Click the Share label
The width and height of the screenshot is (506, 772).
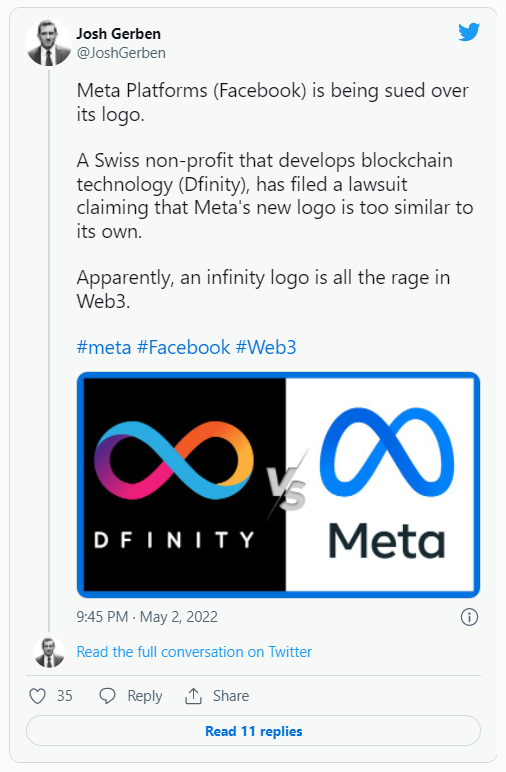[231, 696]
